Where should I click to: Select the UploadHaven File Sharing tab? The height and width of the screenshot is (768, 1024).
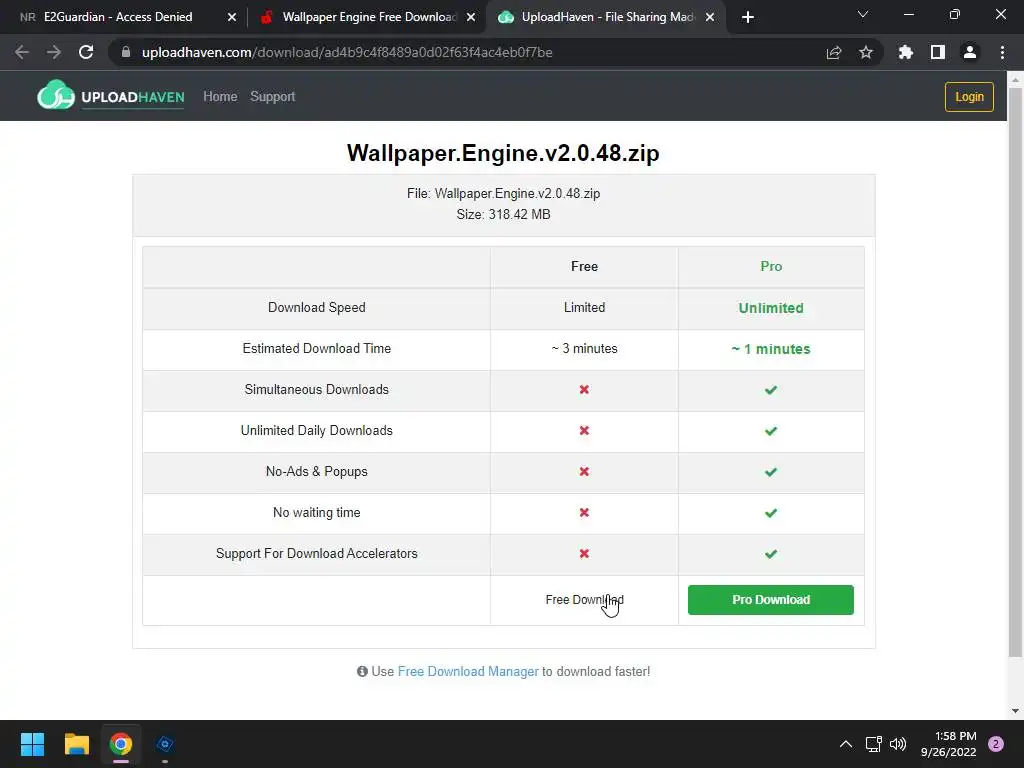(x=607, y=17)
